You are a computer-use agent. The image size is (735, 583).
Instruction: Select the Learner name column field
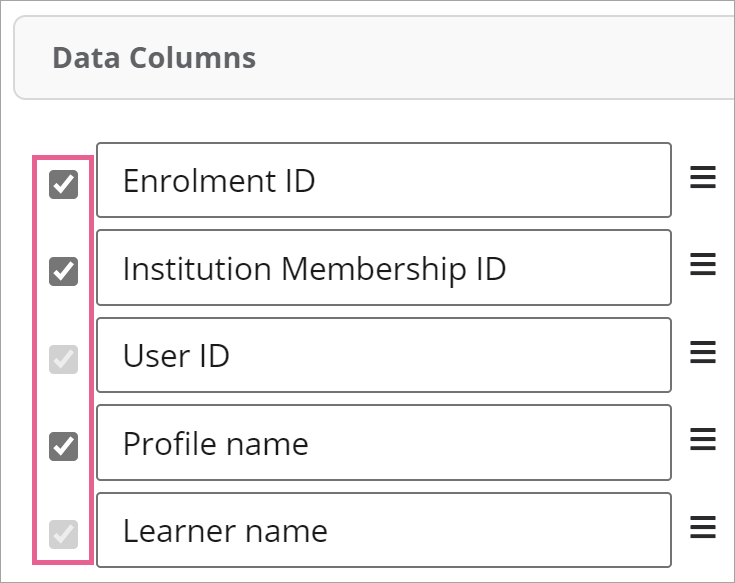(384, 530)
